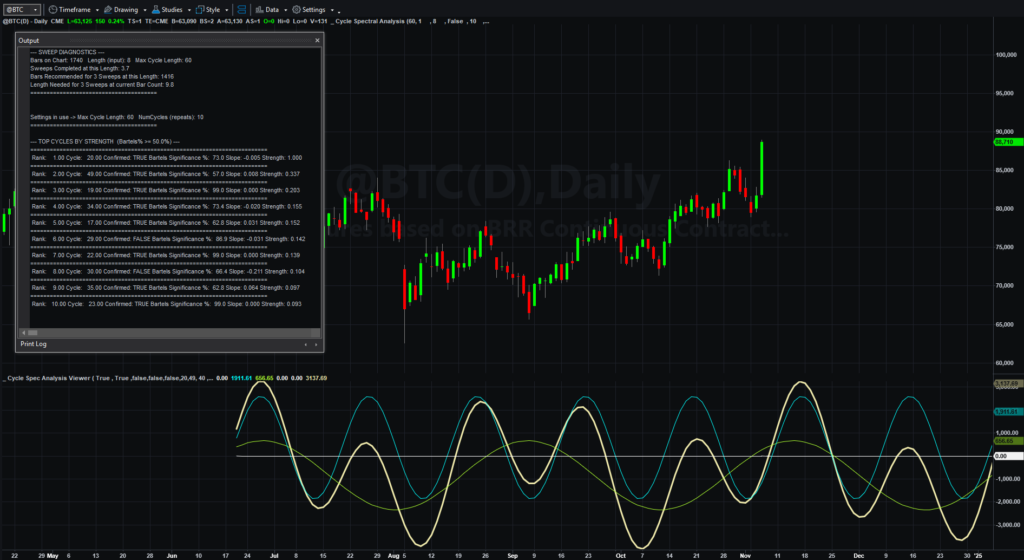Open the toolbar overflow arrow after Settings

[339, 10]
